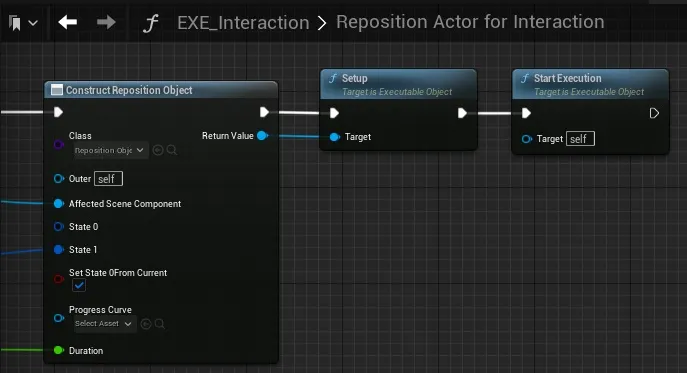Open Progress Curve Select Asset dropdown
Viewport: 687px width, 373px height.
click(x=103, y=324)
